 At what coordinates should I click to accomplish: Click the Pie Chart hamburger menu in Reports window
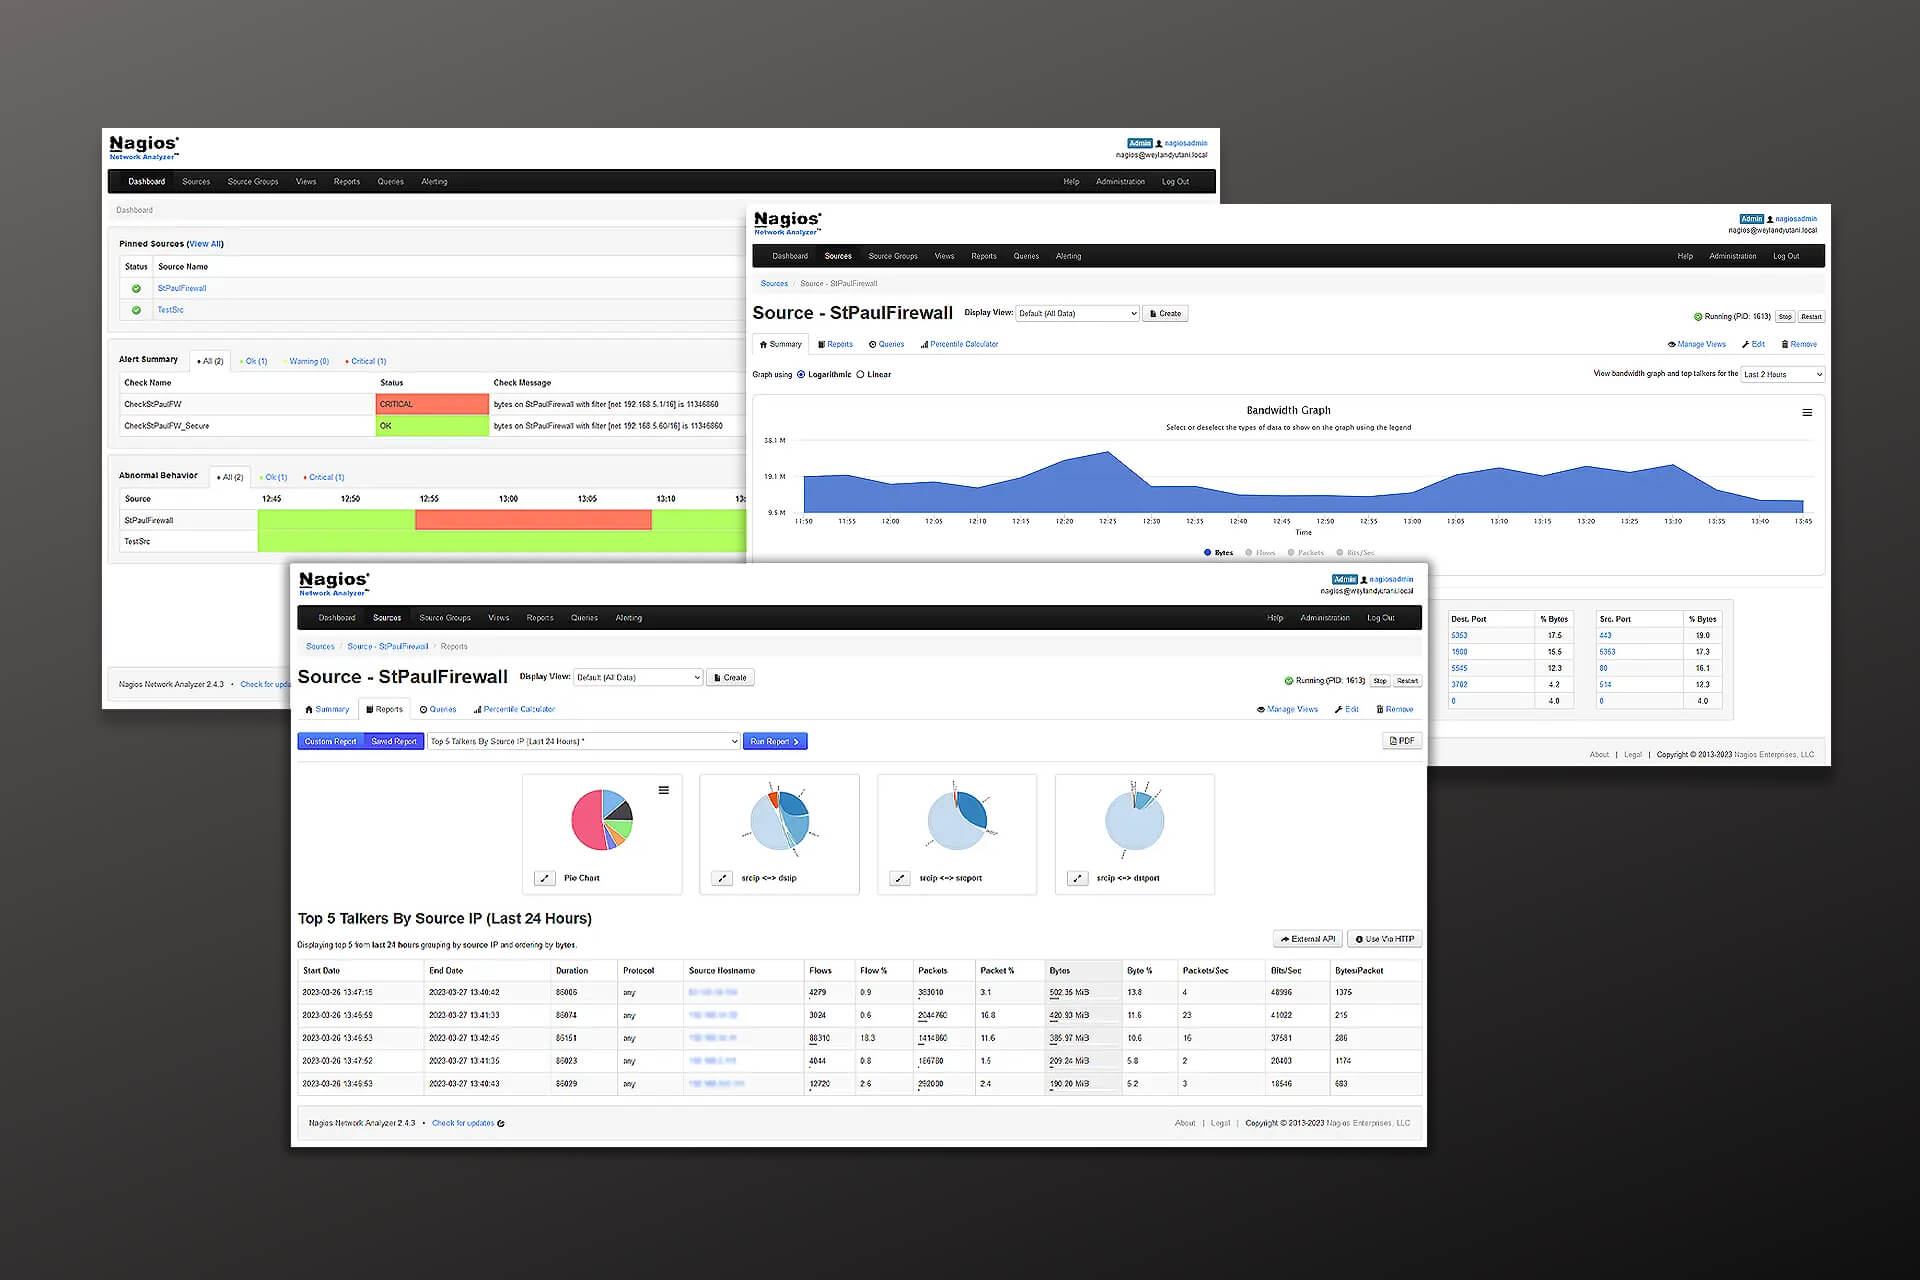[x=663, y=790]
